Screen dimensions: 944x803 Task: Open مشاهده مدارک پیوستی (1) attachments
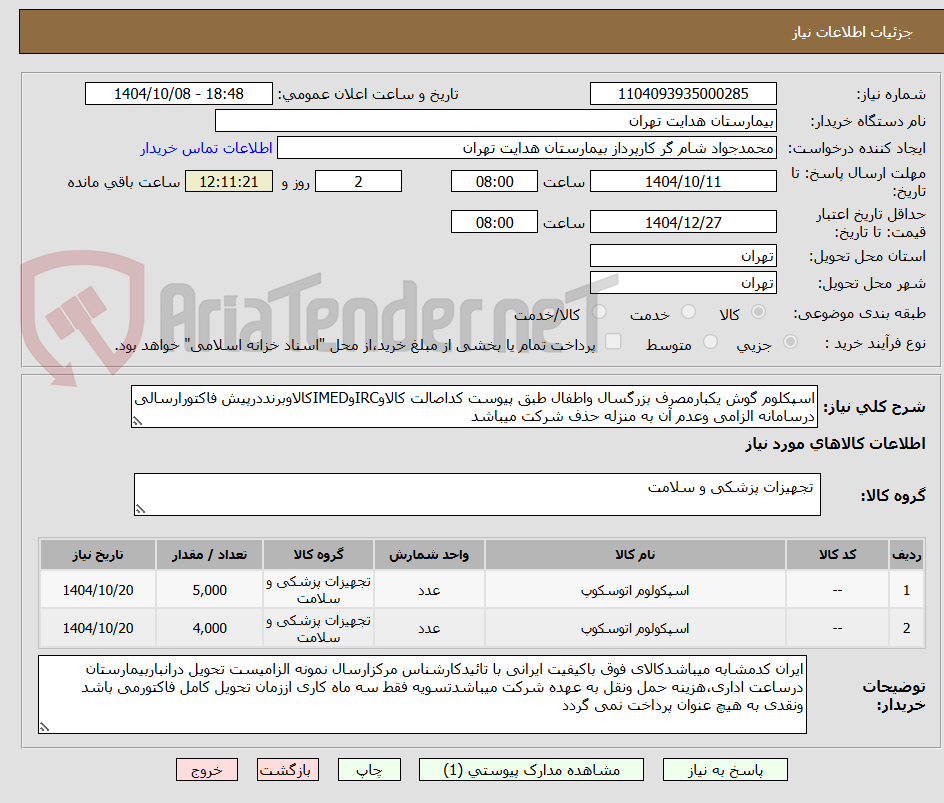[x=531, y=770]
